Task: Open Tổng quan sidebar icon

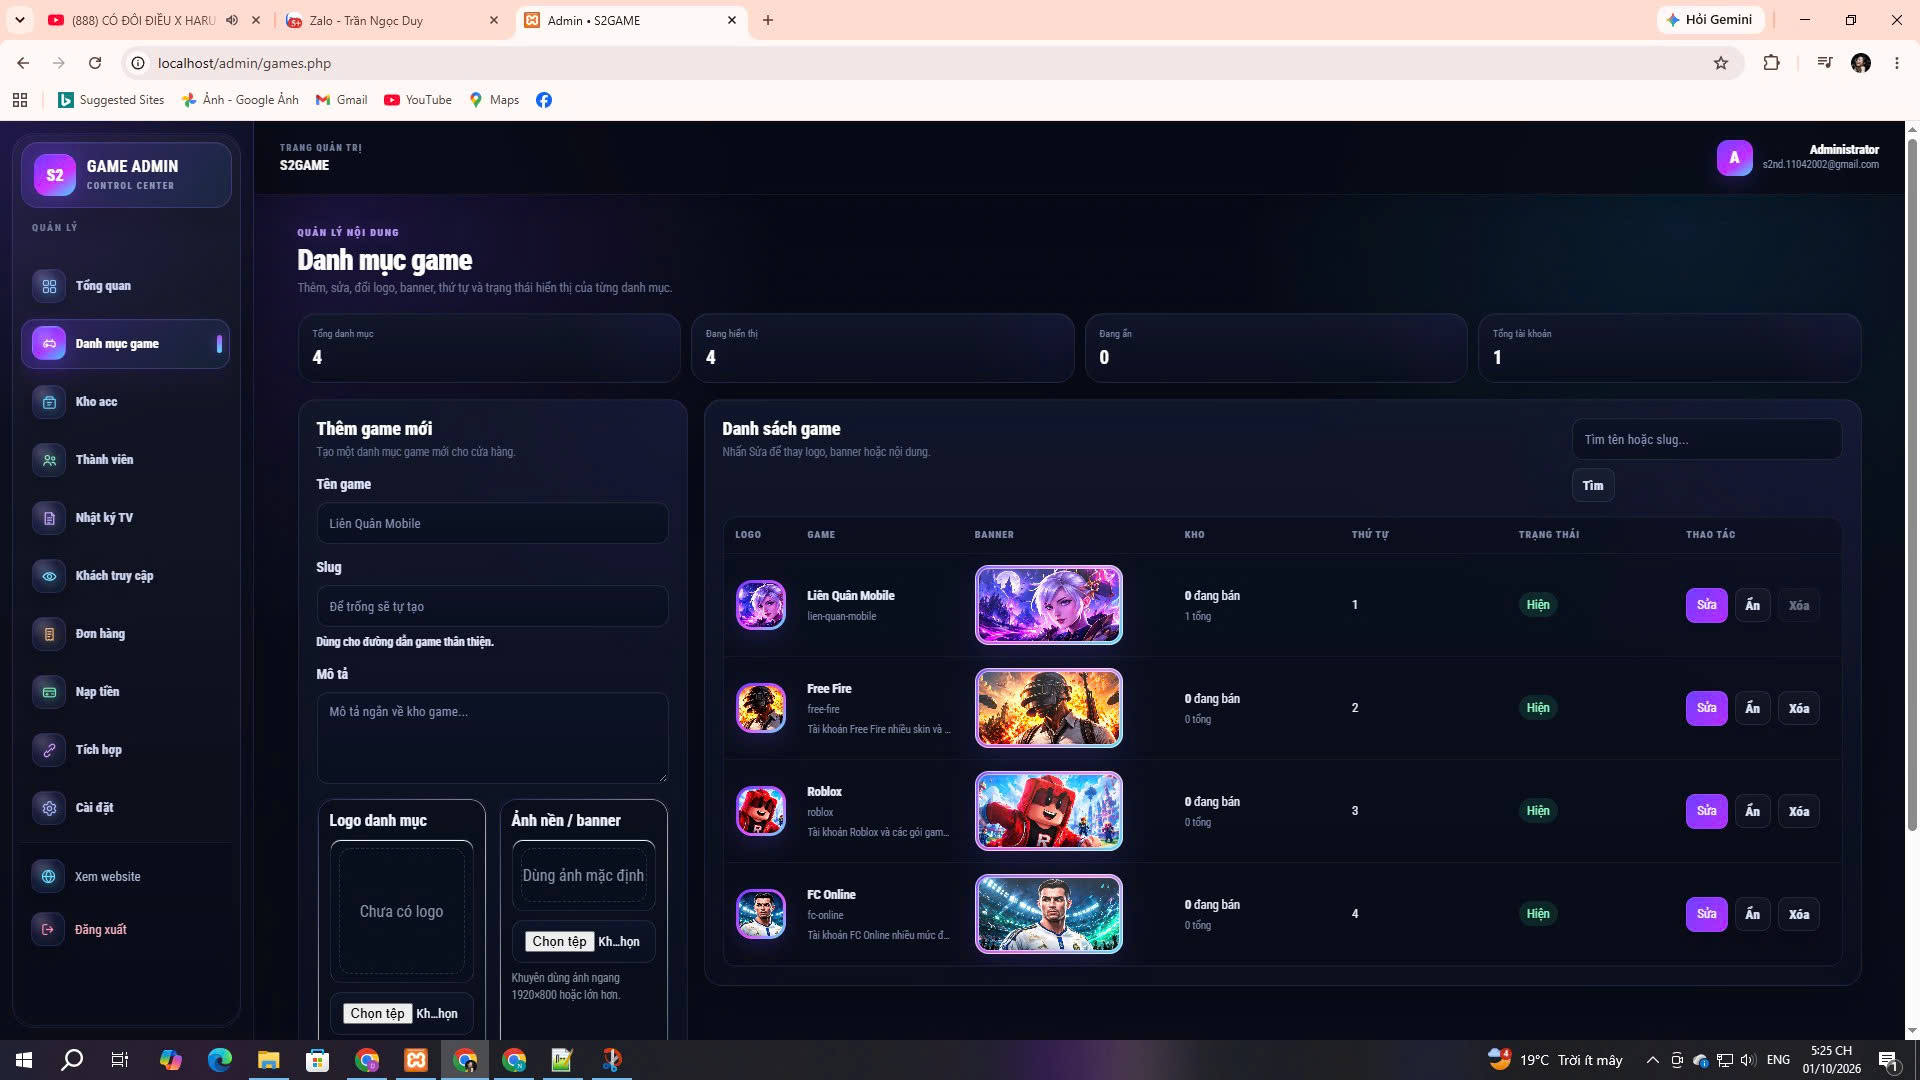Action: [49, 286]
